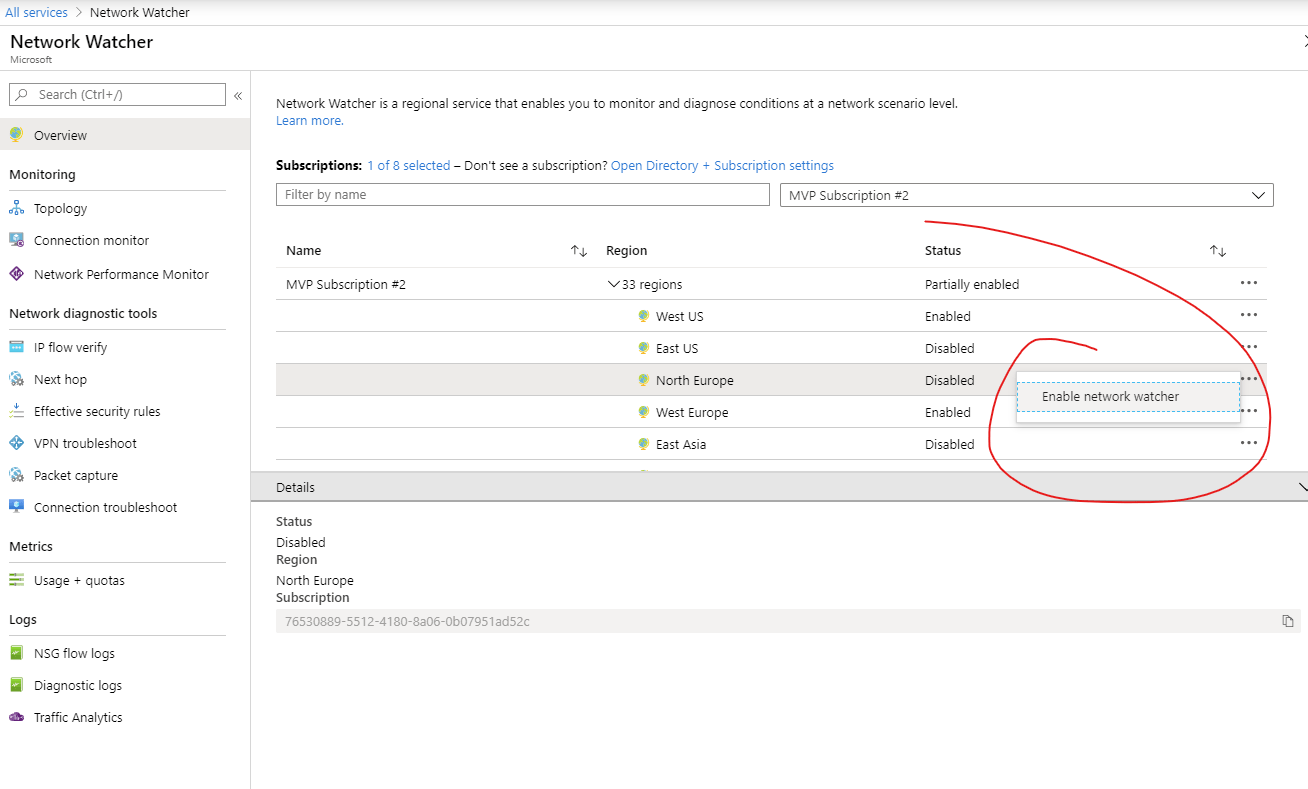Select the Network Performance Monitor icon
The height and width of the screenshot is (789, 1308).
click(x=16, y=274)
